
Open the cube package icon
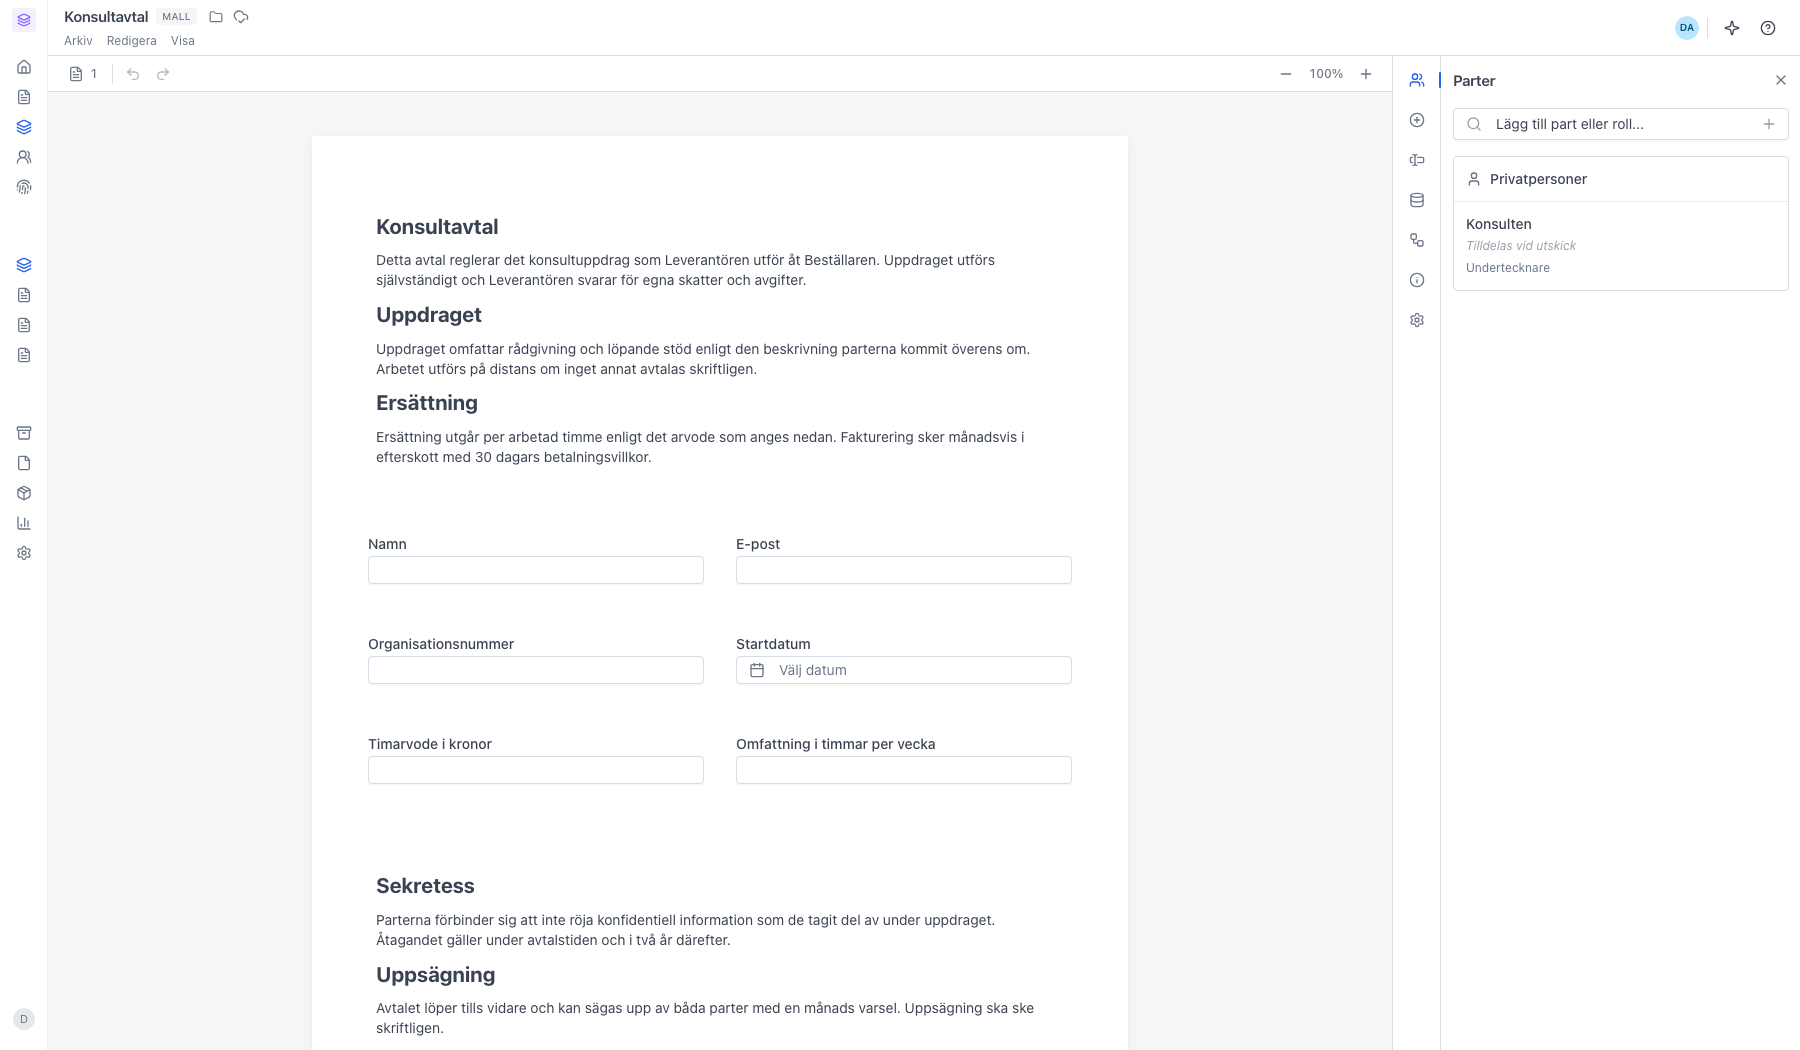point(24,493)
